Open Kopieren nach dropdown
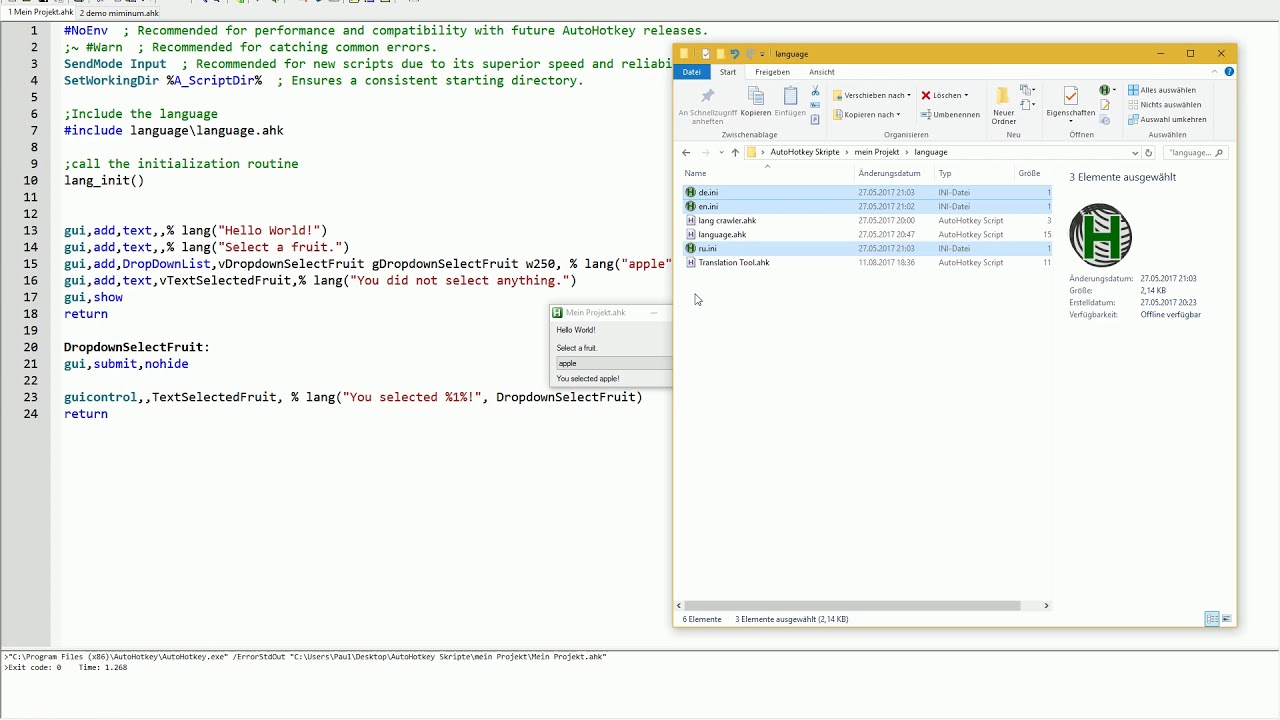 click(866, 115)
